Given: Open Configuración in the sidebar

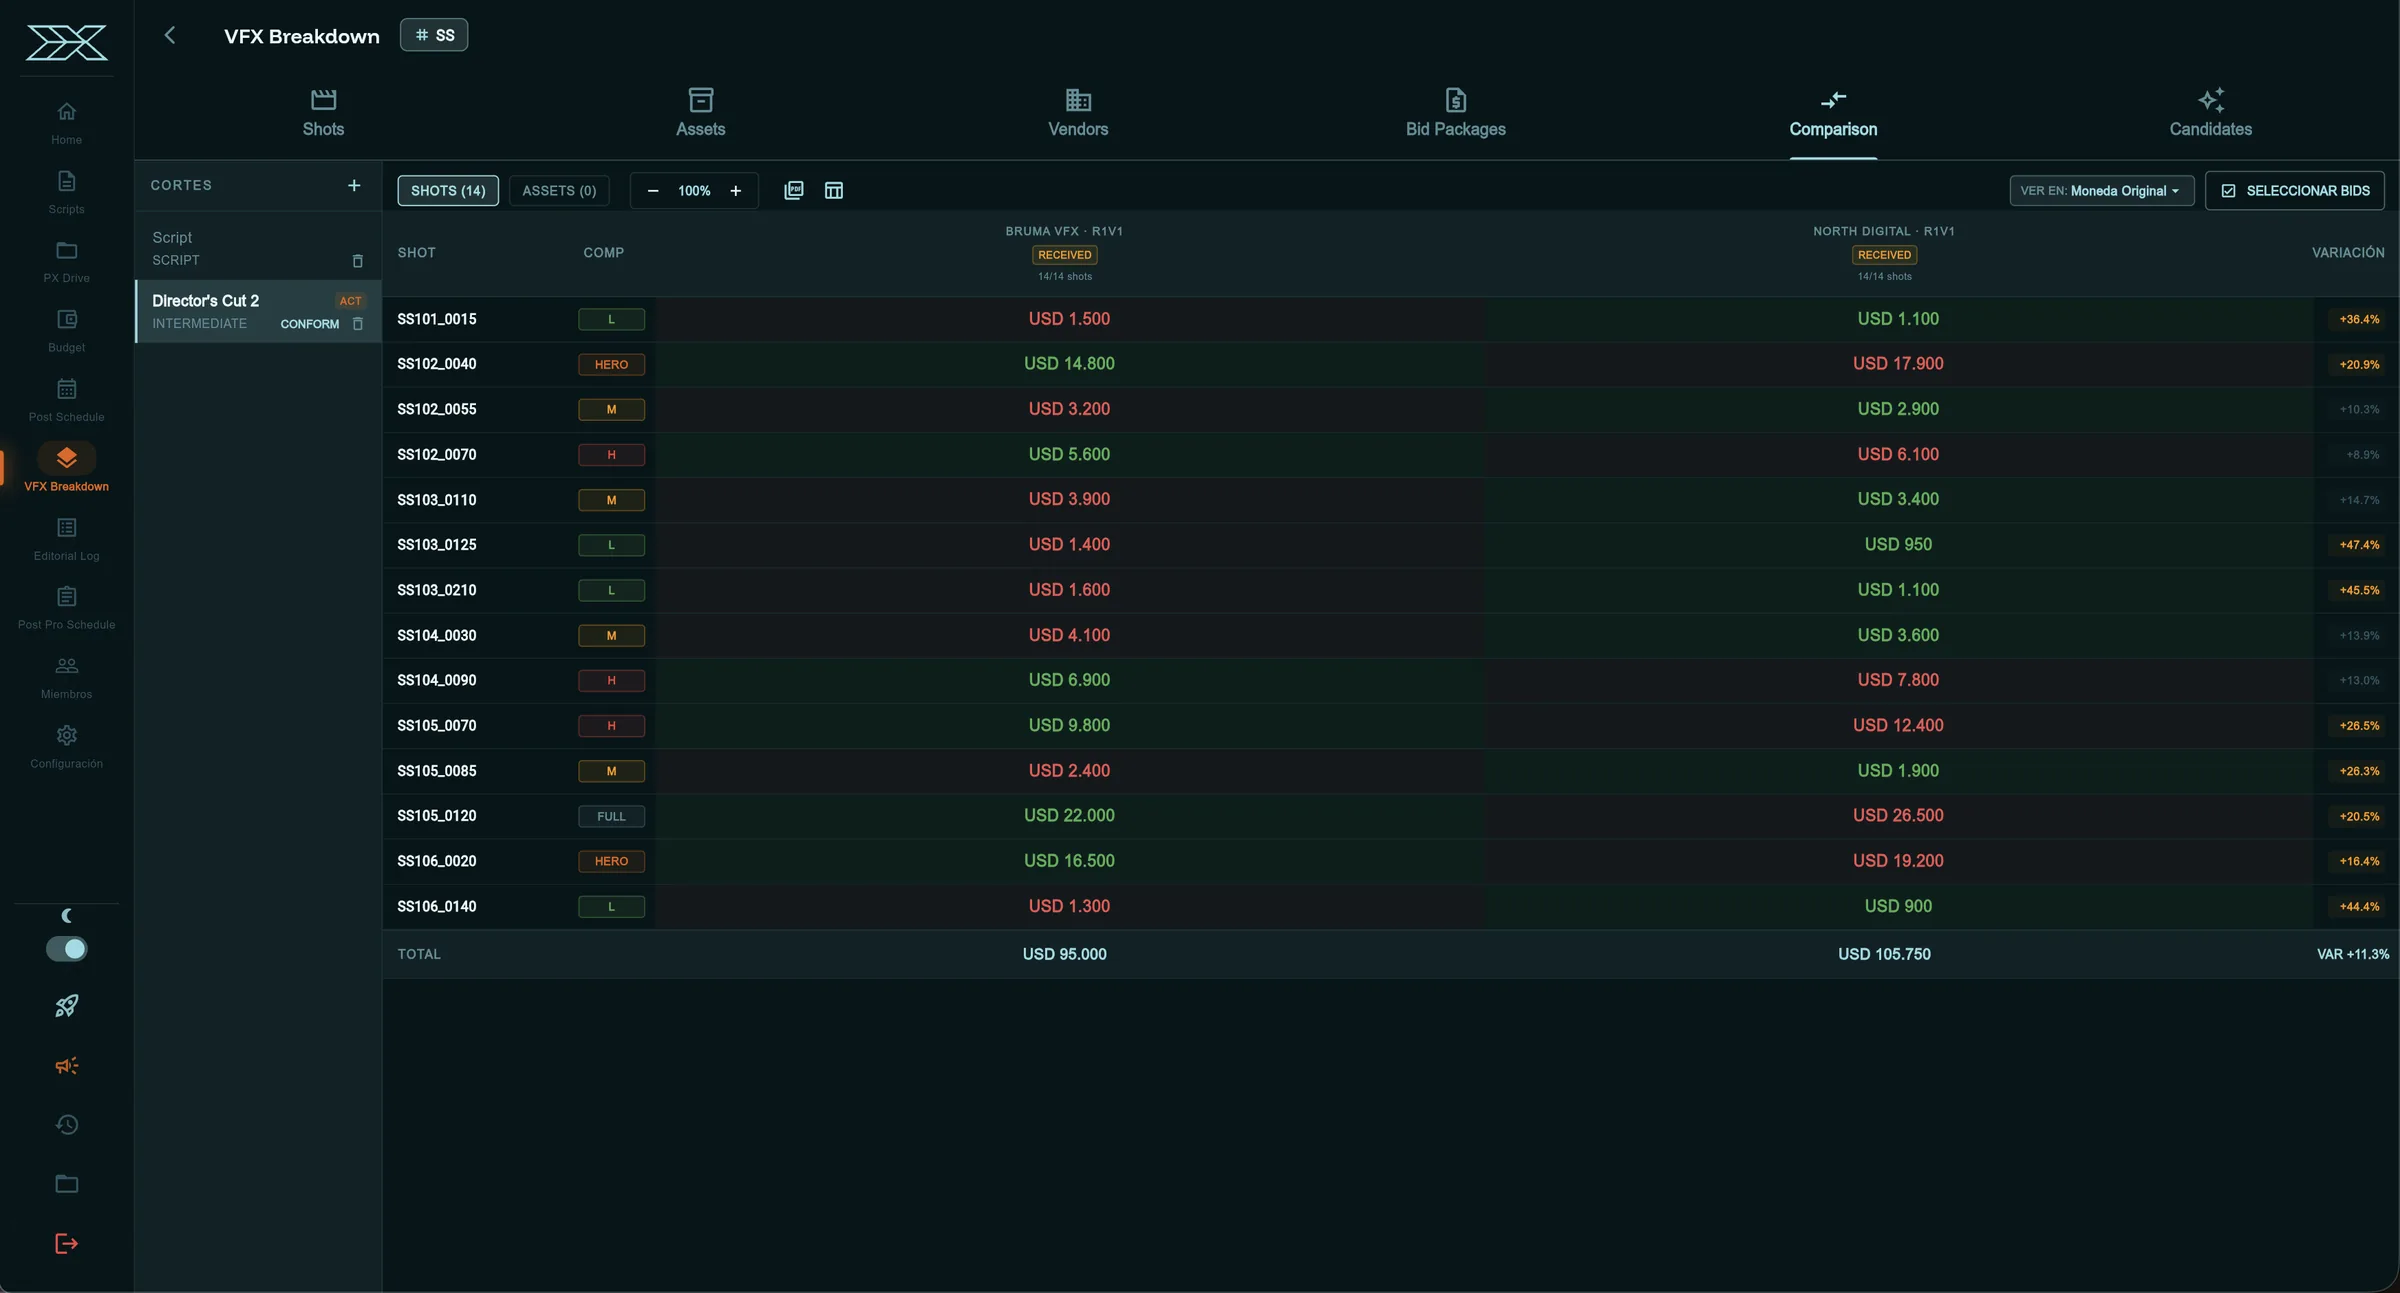Looking at the screenshot, I should coord(67,747).
